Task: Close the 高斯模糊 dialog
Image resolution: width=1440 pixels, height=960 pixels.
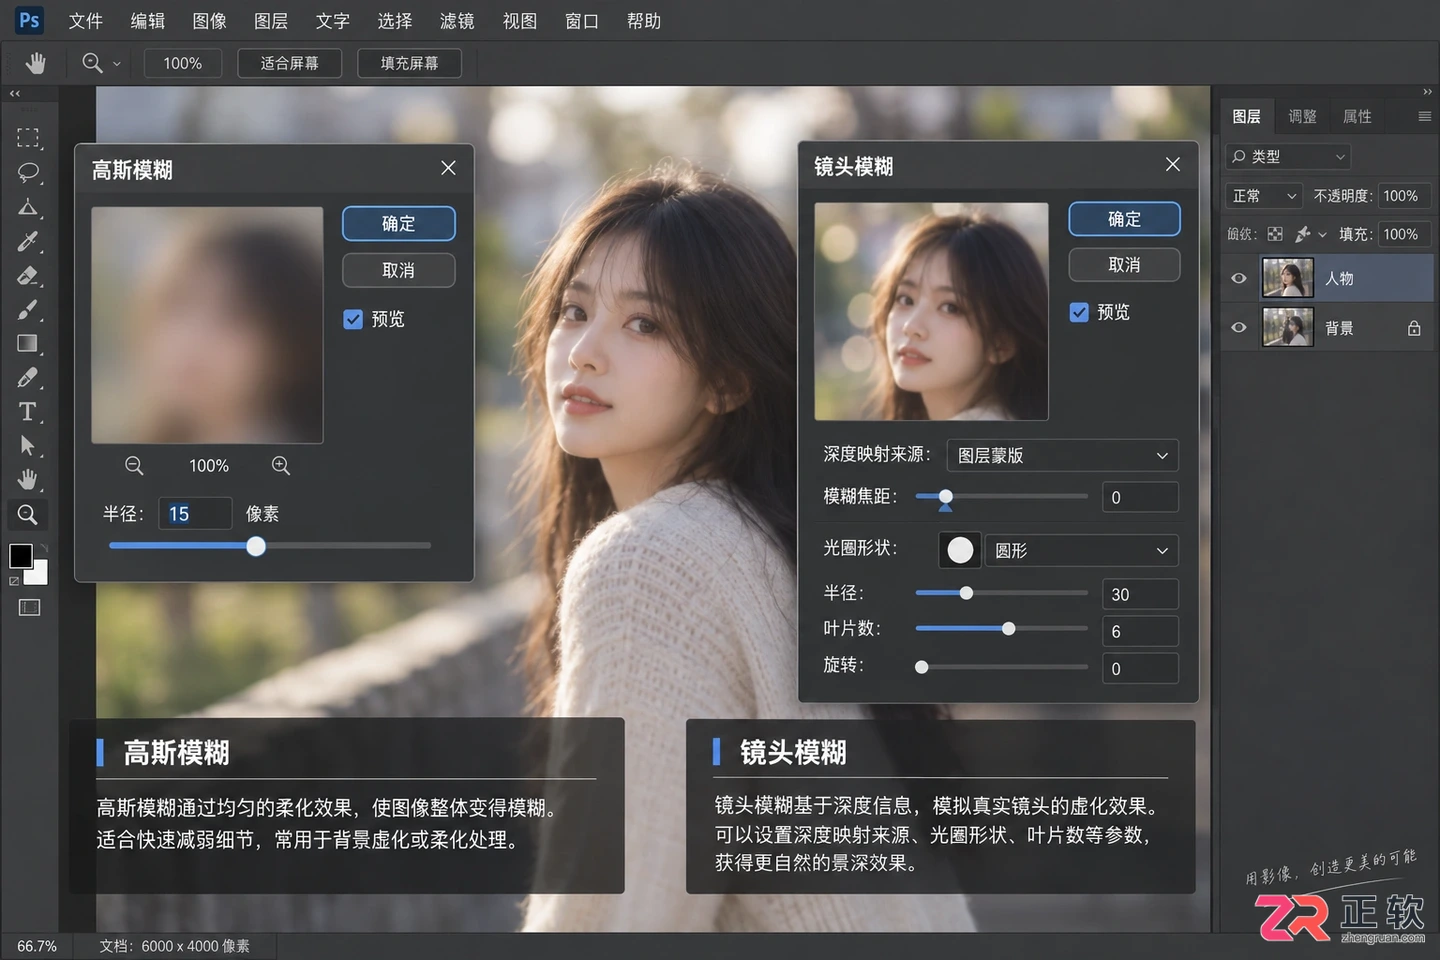Action: click(x=448, y=168)
